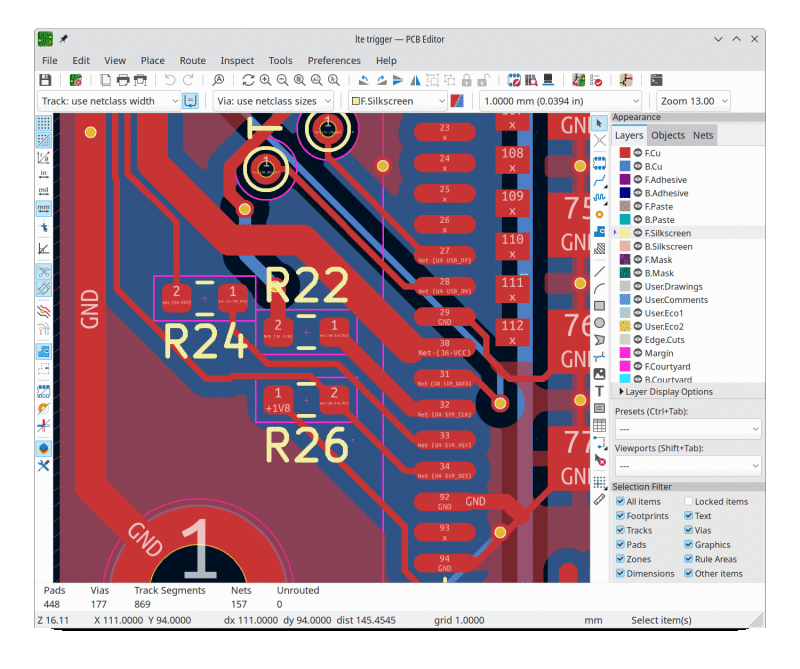Switch to the Nets tab

tap(704, 134)
